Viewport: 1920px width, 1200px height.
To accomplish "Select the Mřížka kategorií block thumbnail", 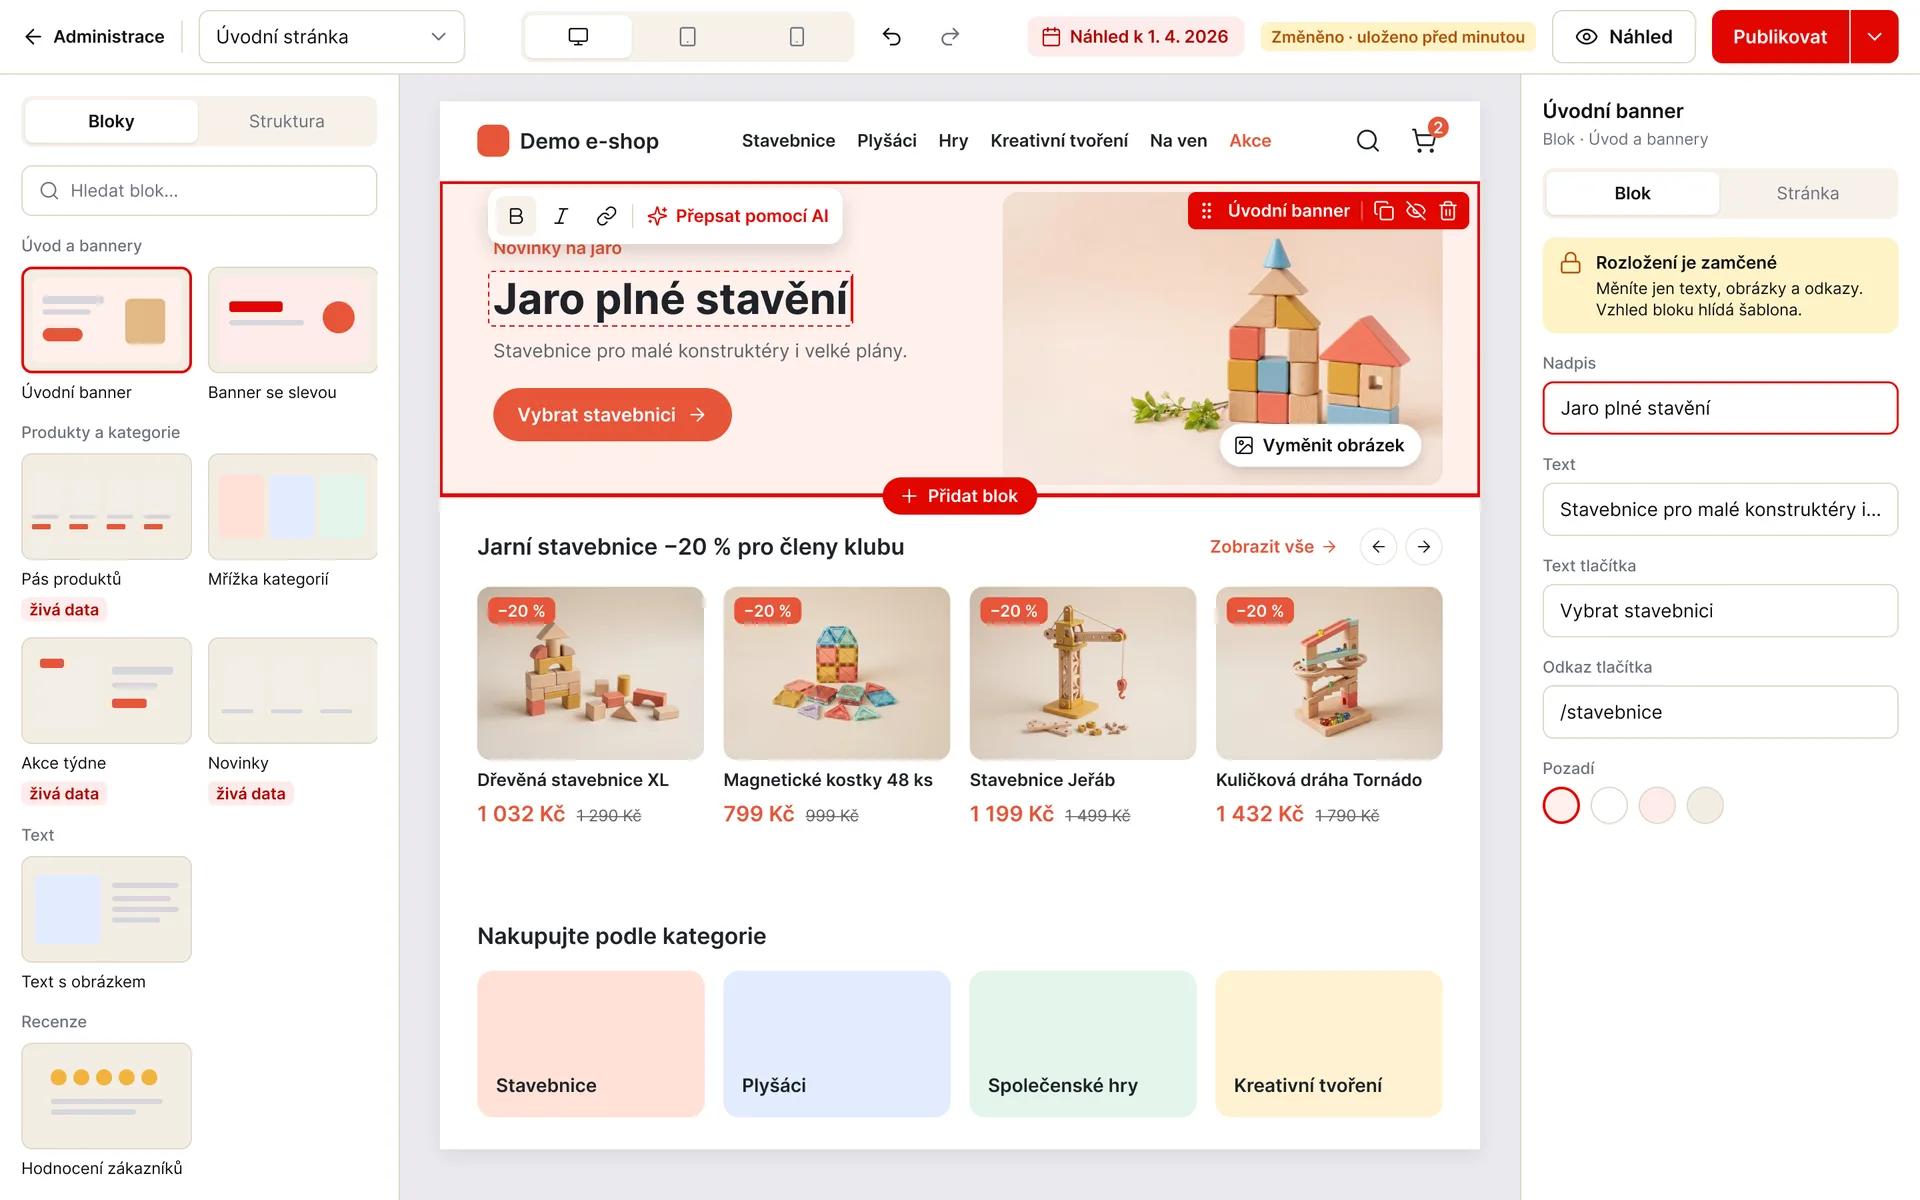I will [292, 507].
